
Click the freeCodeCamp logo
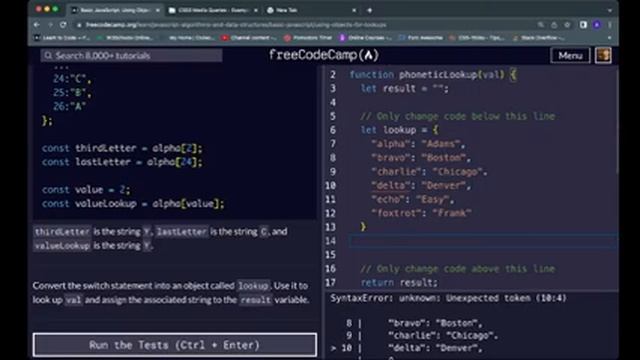click(x=324, y=55)
